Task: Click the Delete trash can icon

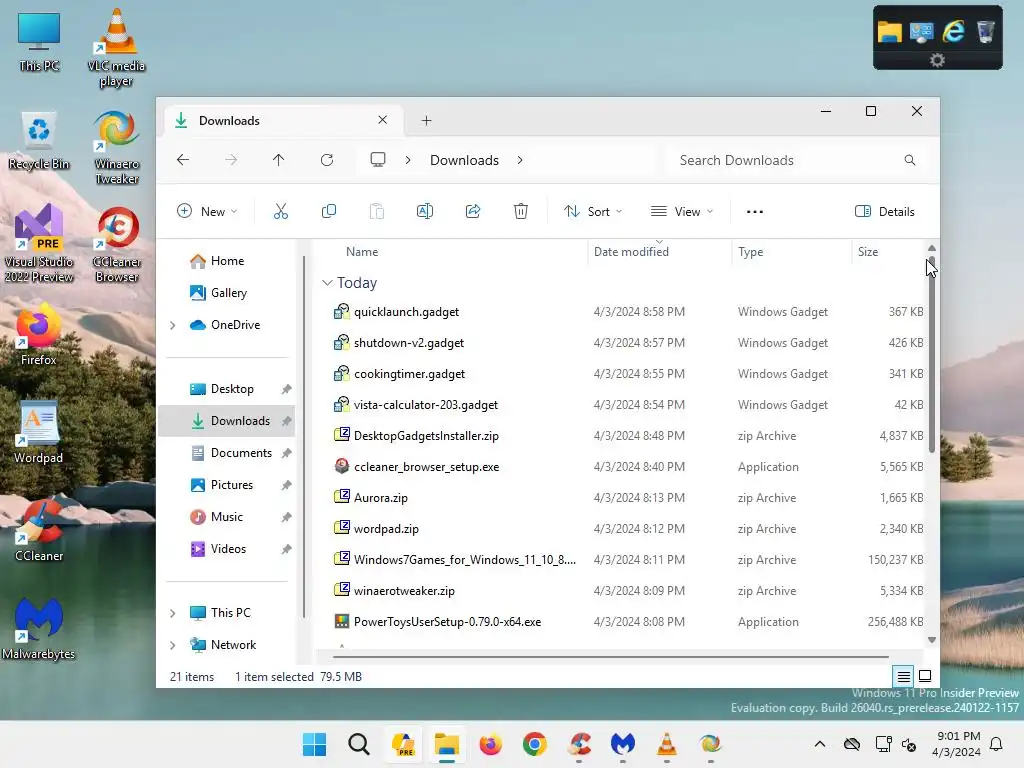Action: (x=520, y=212)
